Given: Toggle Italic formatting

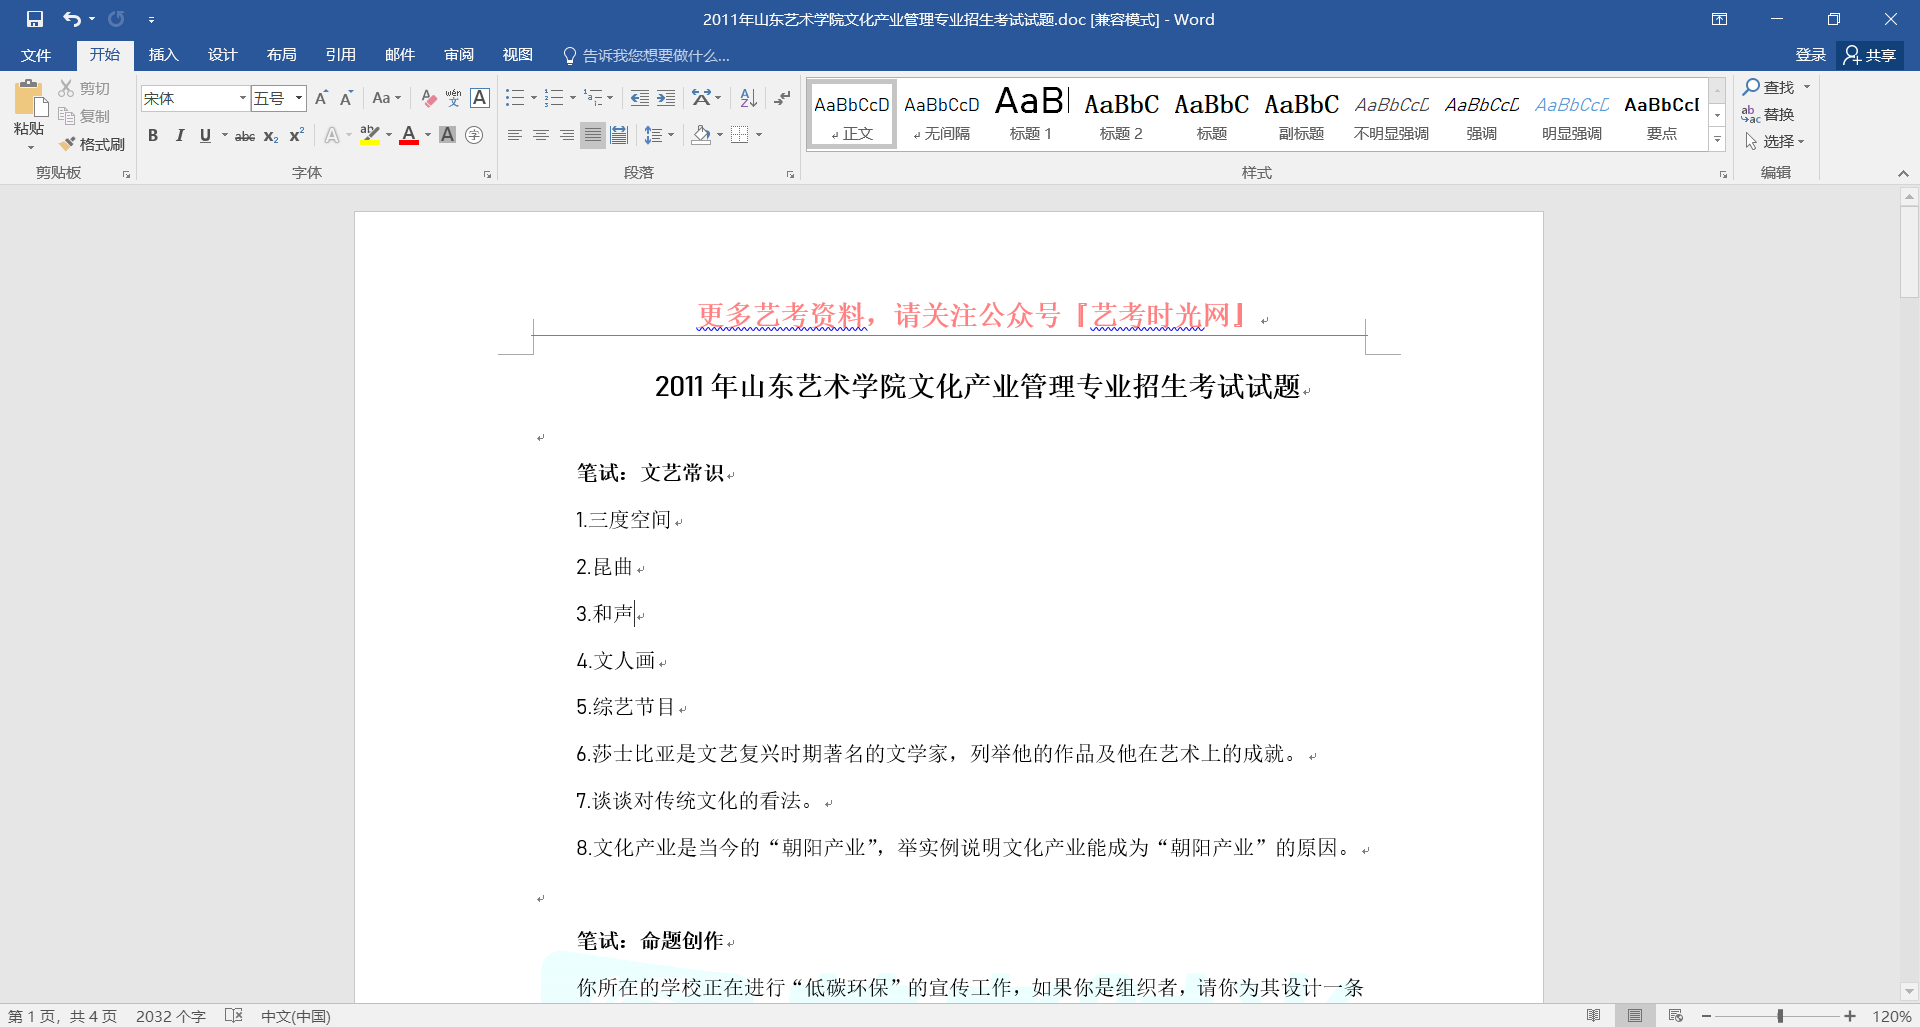Looking at the screenshot, I should click(179, 135).
